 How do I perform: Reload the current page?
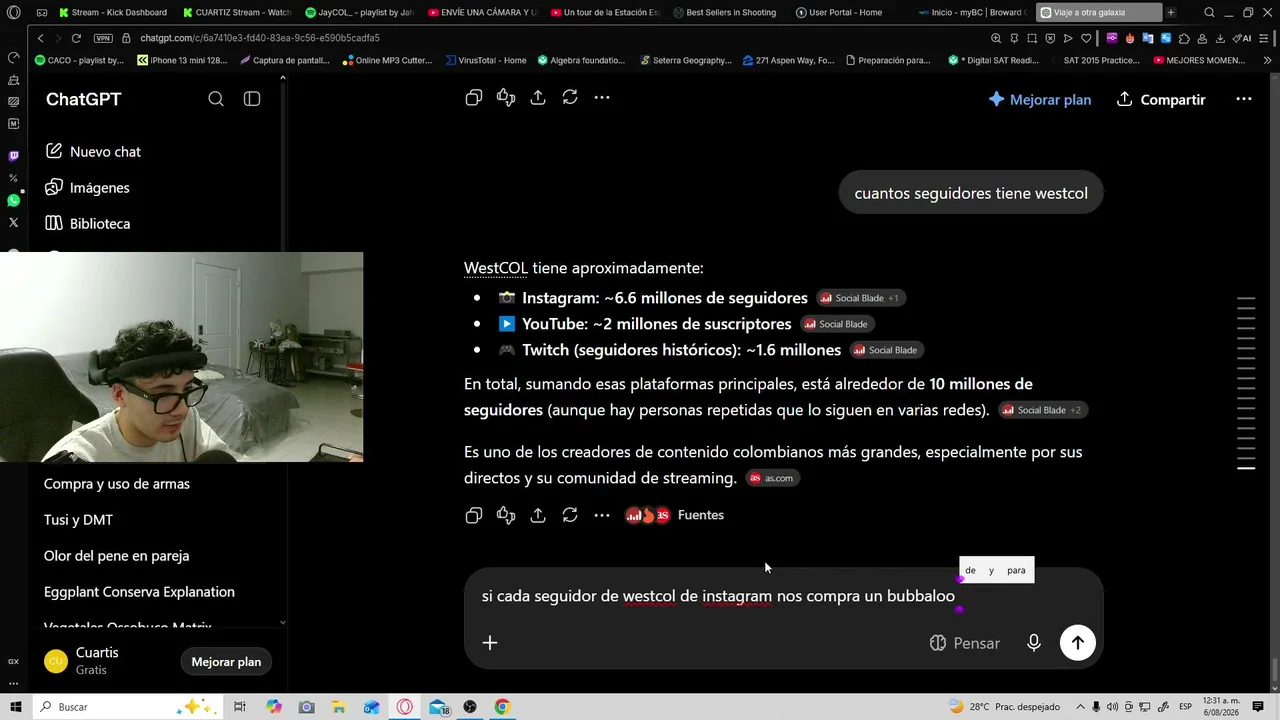point(76,38)
